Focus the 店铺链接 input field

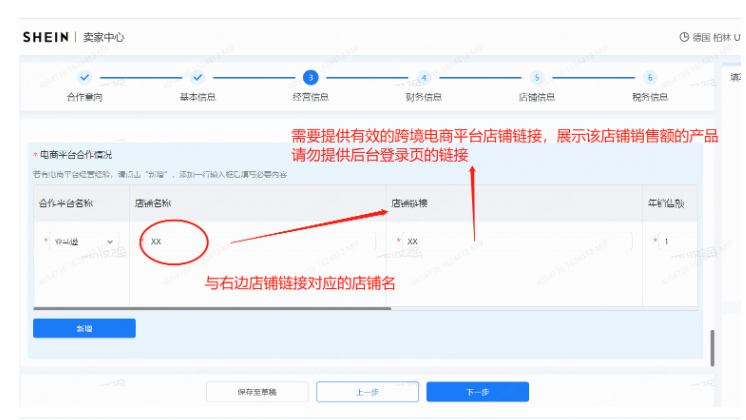coord(515,242)
